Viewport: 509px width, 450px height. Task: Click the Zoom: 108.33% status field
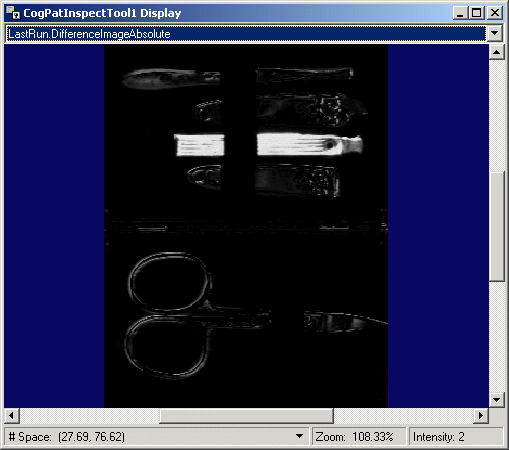[x=359, y=436]
